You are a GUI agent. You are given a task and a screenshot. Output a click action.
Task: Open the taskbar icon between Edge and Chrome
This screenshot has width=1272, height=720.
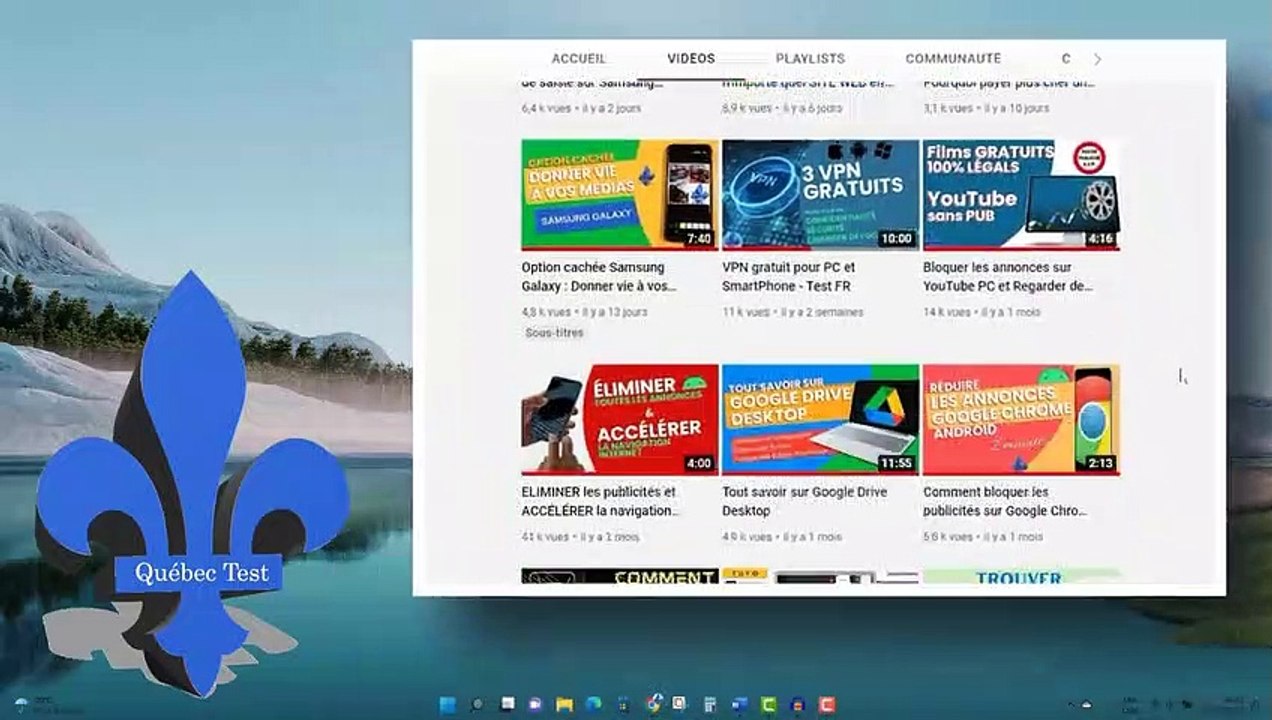622,705
